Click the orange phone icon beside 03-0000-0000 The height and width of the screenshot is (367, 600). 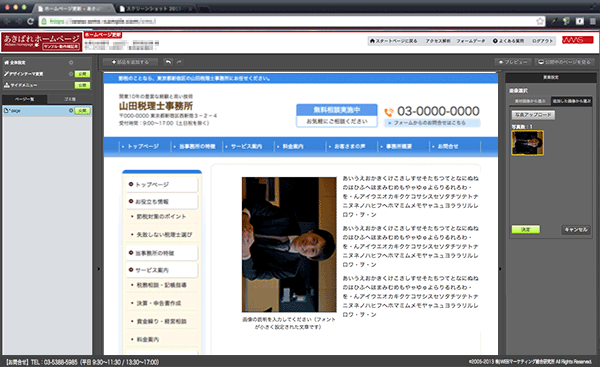389,112
